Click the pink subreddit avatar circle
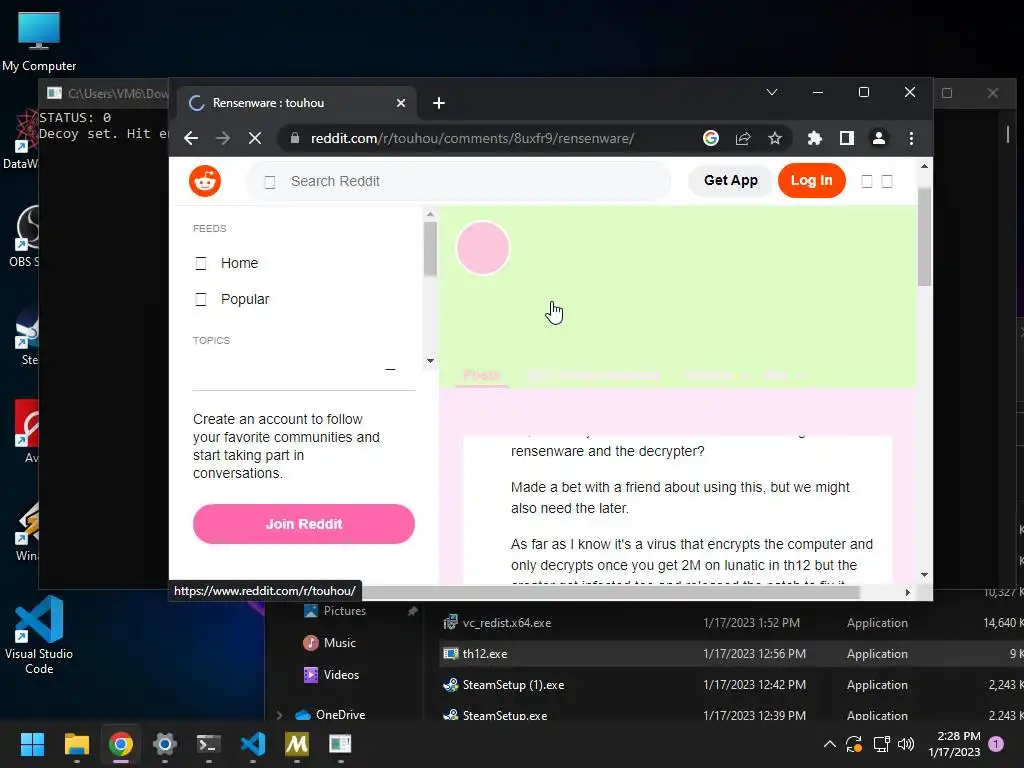 [x=483, y=248]
